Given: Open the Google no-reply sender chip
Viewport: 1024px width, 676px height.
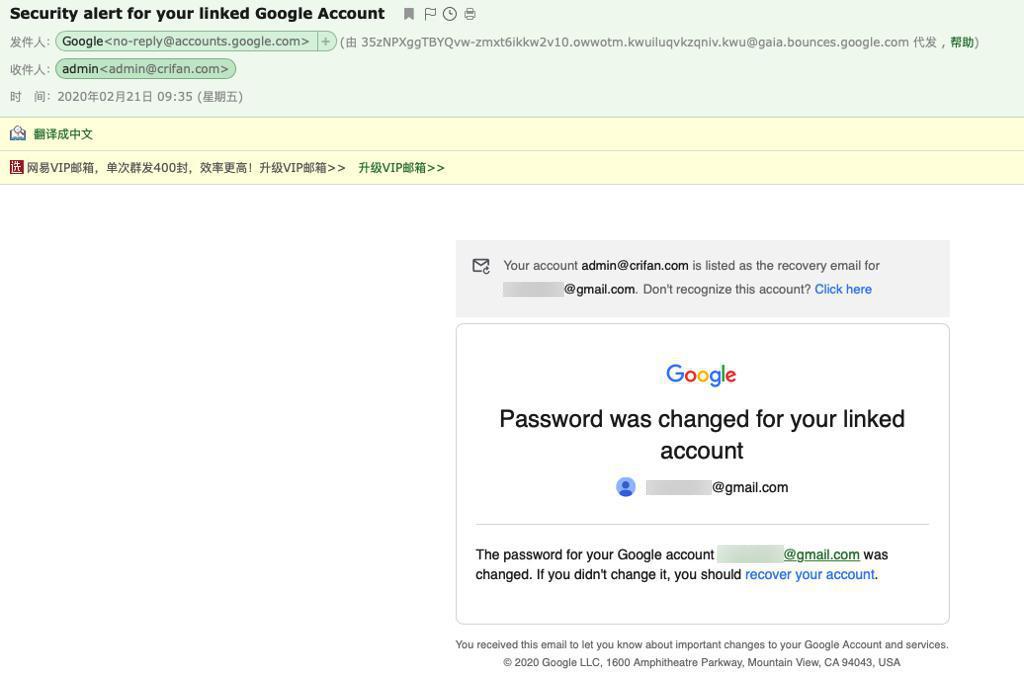Looking at the screenshot, I should (186, 42).
